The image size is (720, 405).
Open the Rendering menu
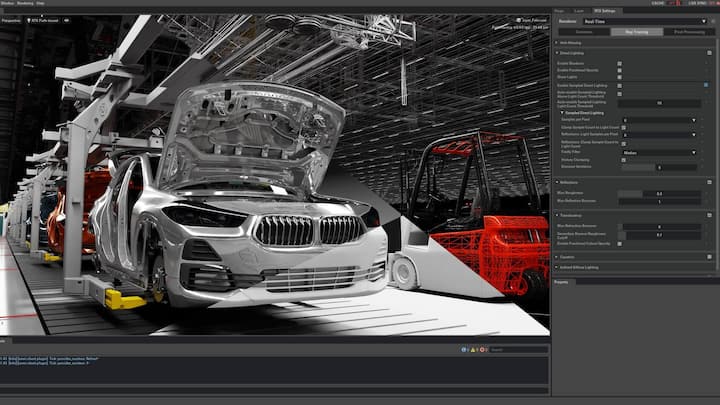tap(25, 3)
